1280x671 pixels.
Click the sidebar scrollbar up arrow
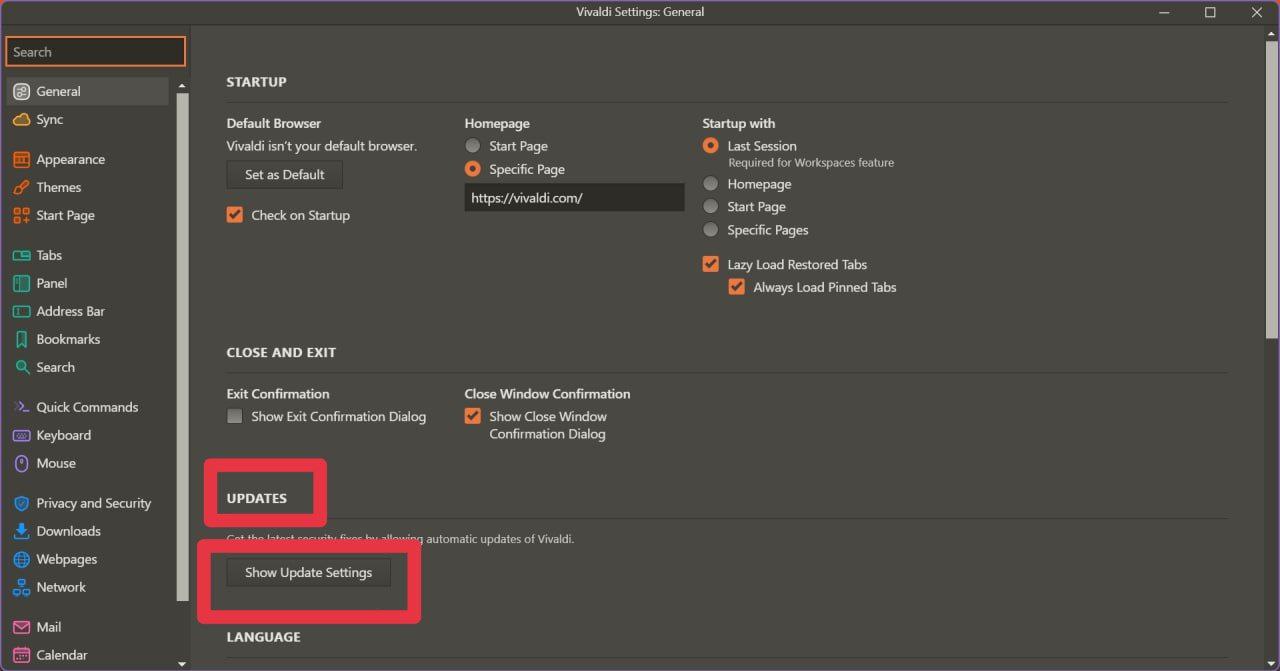tap(182, 87)
